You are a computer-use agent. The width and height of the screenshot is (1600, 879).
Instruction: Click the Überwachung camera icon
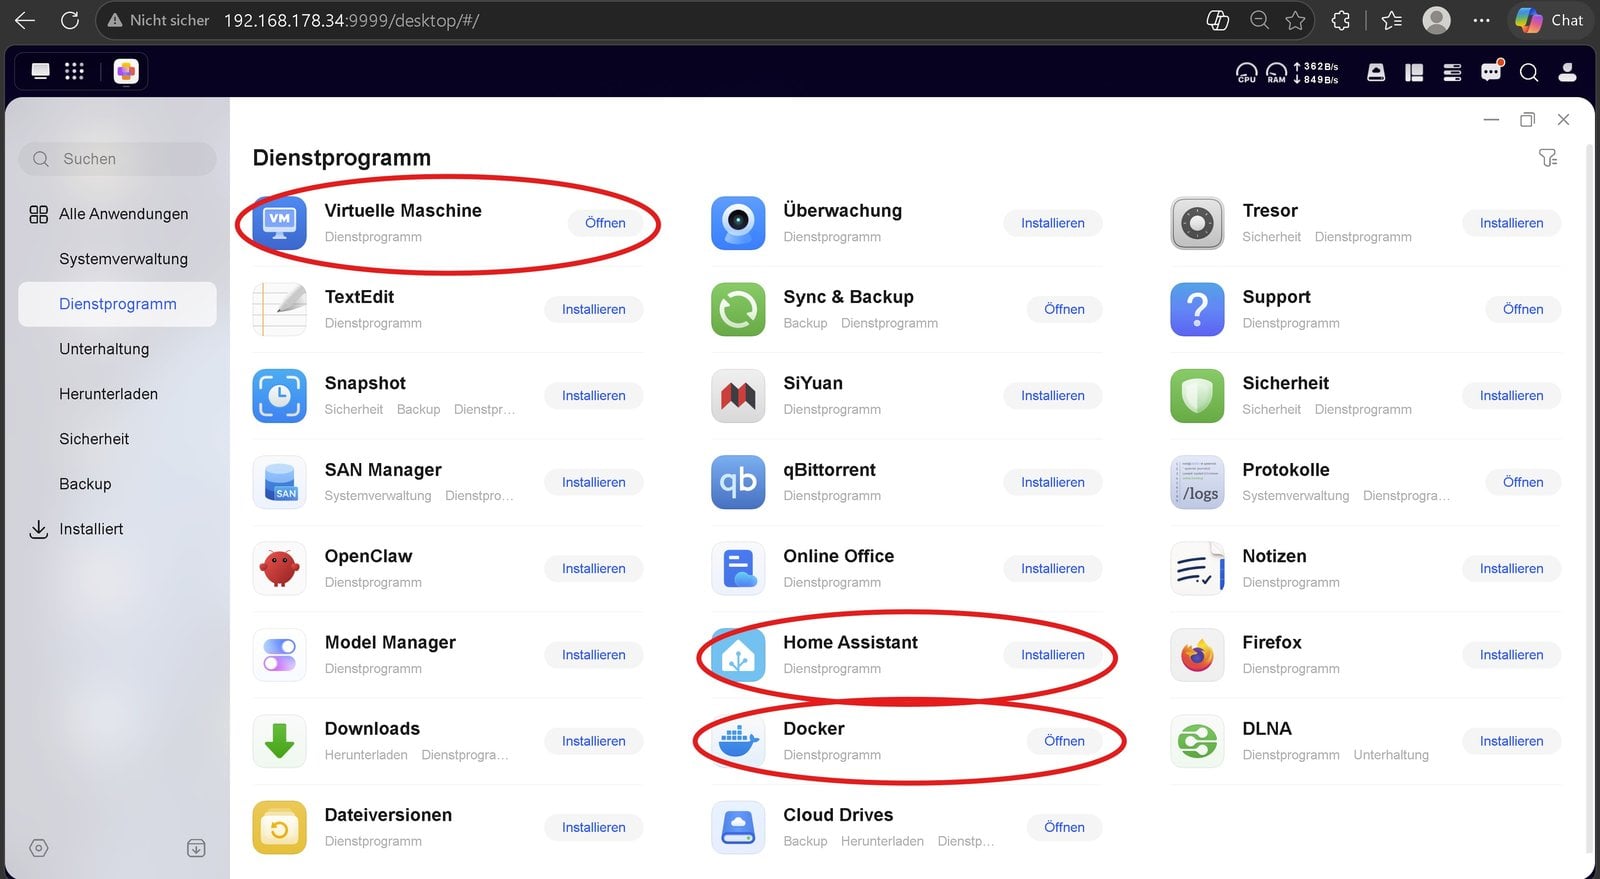coord(738,223)
